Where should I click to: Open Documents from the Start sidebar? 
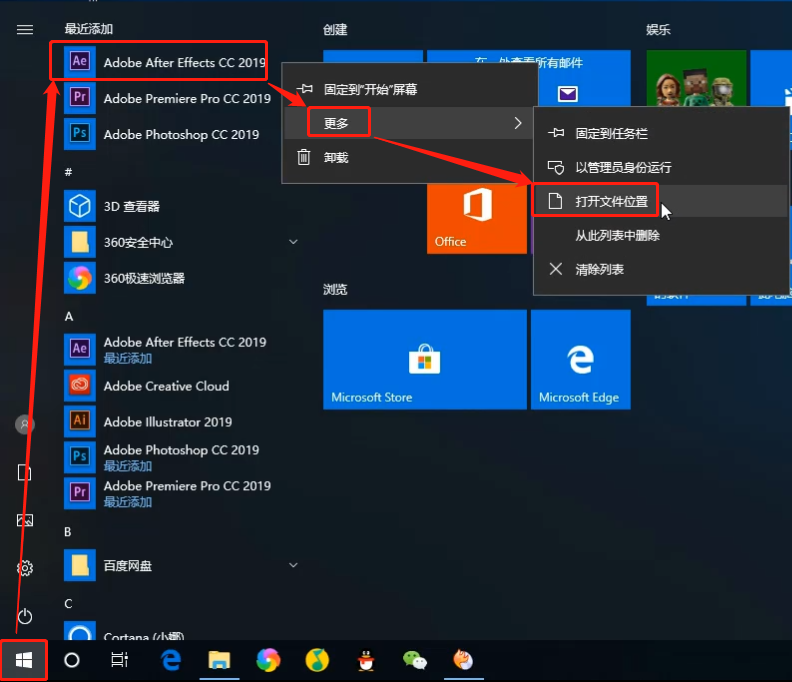click(x=25, y=473)
